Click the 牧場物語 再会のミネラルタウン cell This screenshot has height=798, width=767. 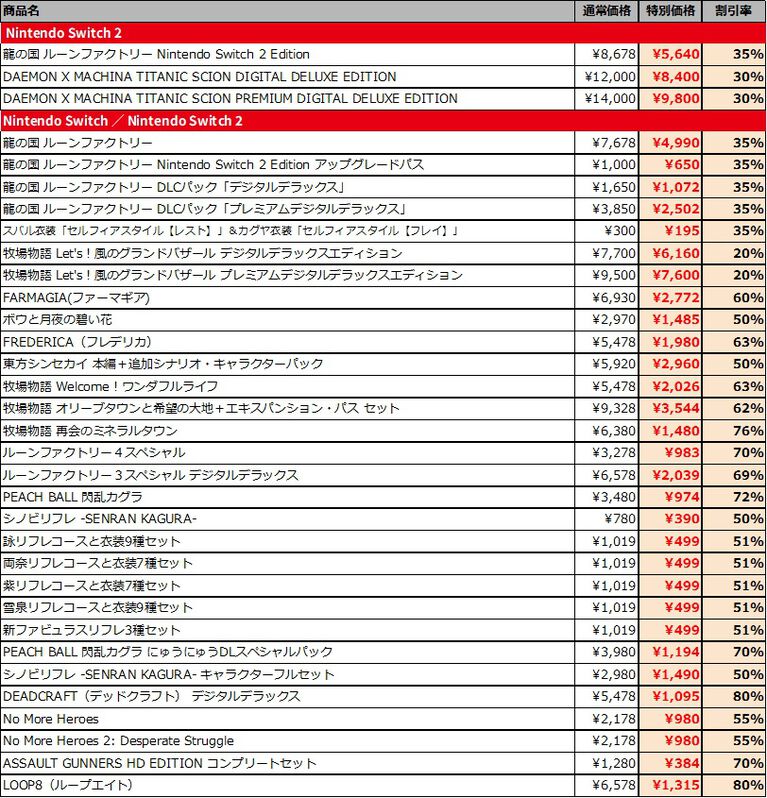[90, 431]
